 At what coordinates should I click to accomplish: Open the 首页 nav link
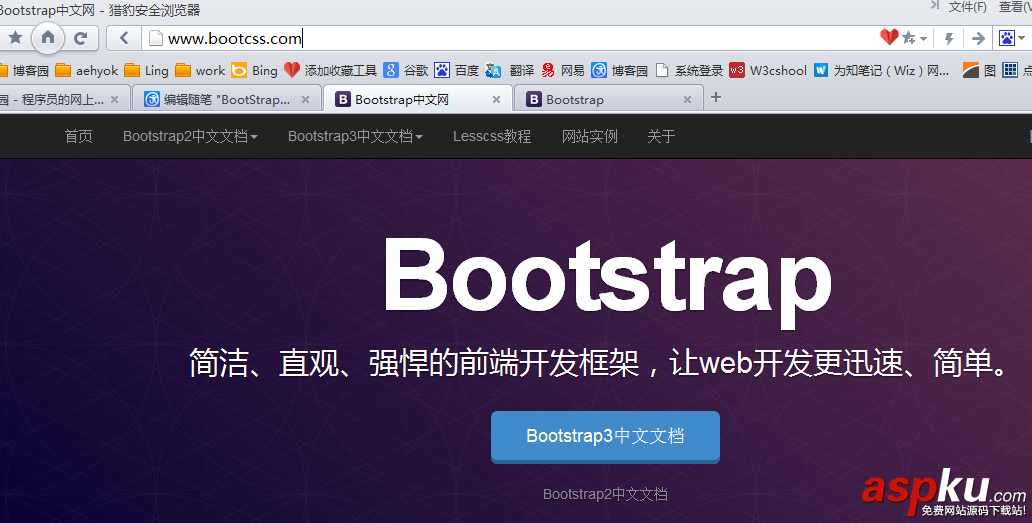click(x=78, y=136)
